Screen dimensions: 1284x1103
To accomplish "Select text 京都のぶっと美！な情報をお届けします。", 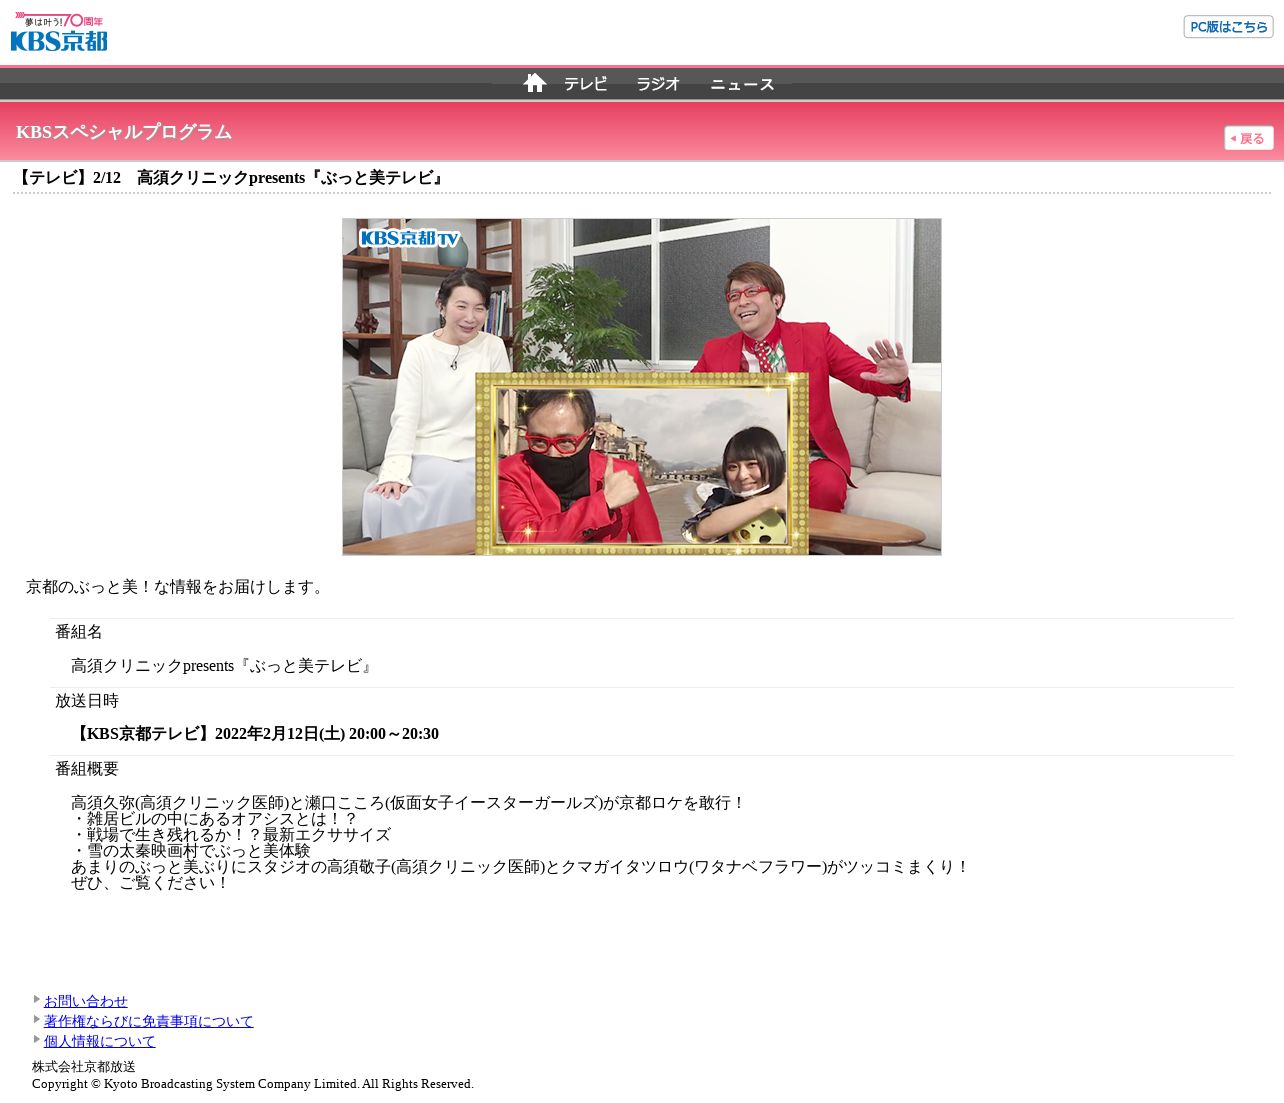I will coord(178,587).
